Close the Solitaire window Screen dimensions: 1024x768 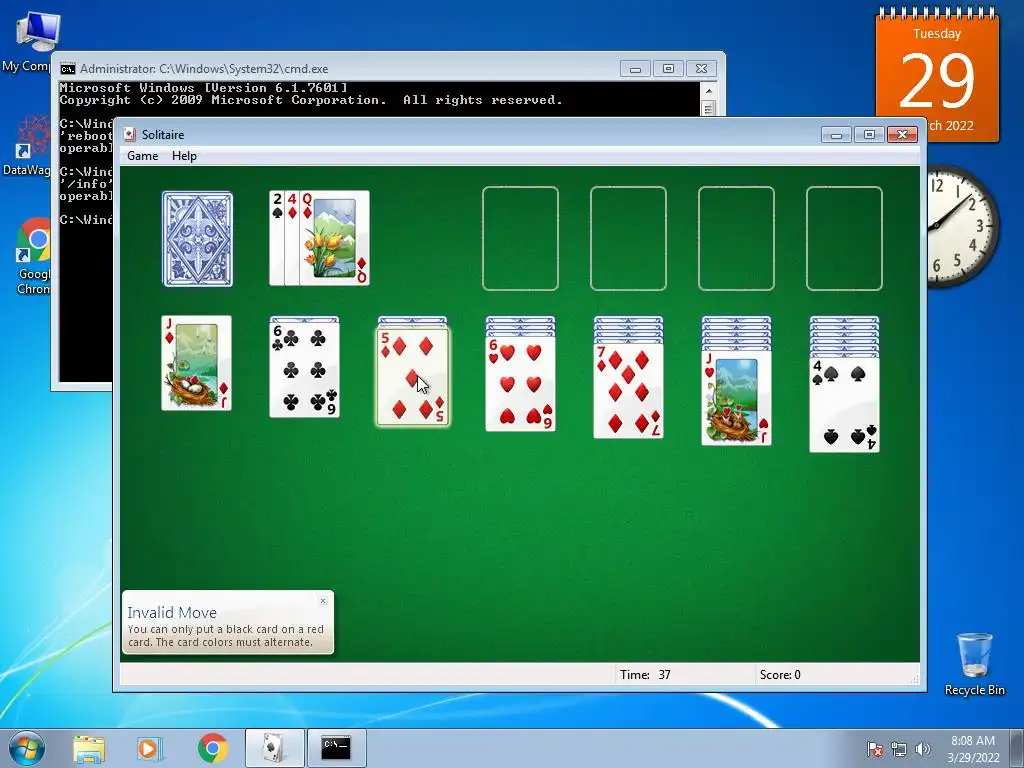pos(903,135)
